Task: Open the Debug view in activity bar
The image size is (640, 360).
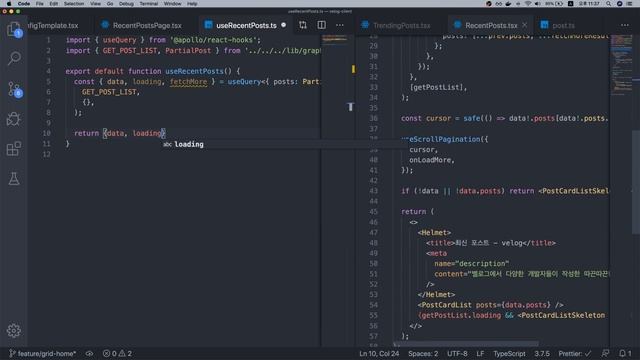Action: coord(14,119)
